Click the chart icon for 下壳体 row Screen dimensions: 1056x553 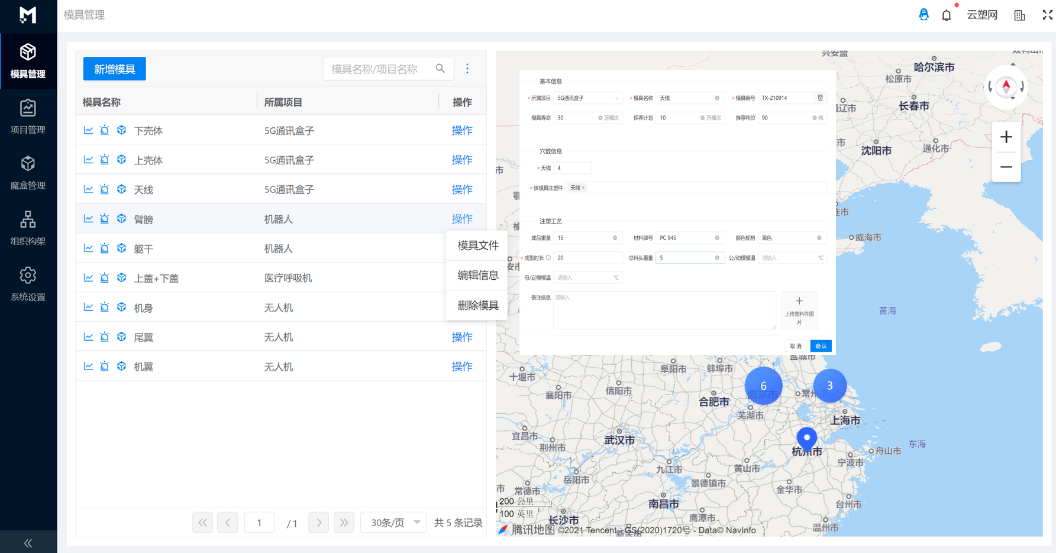pos(88,130)
